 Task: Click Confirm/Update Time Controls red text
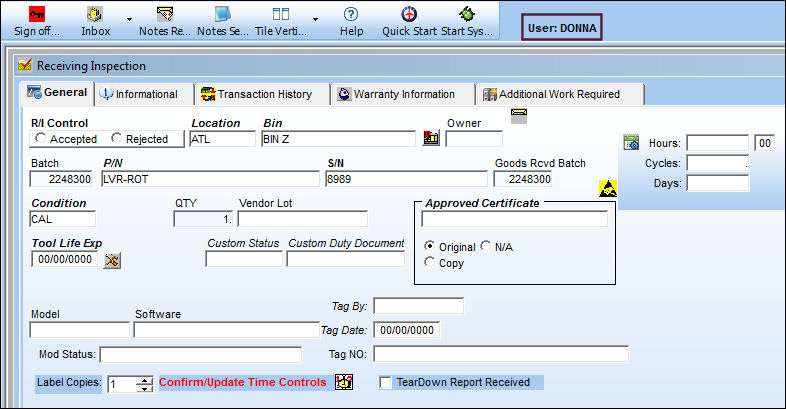tap(243, 382)
